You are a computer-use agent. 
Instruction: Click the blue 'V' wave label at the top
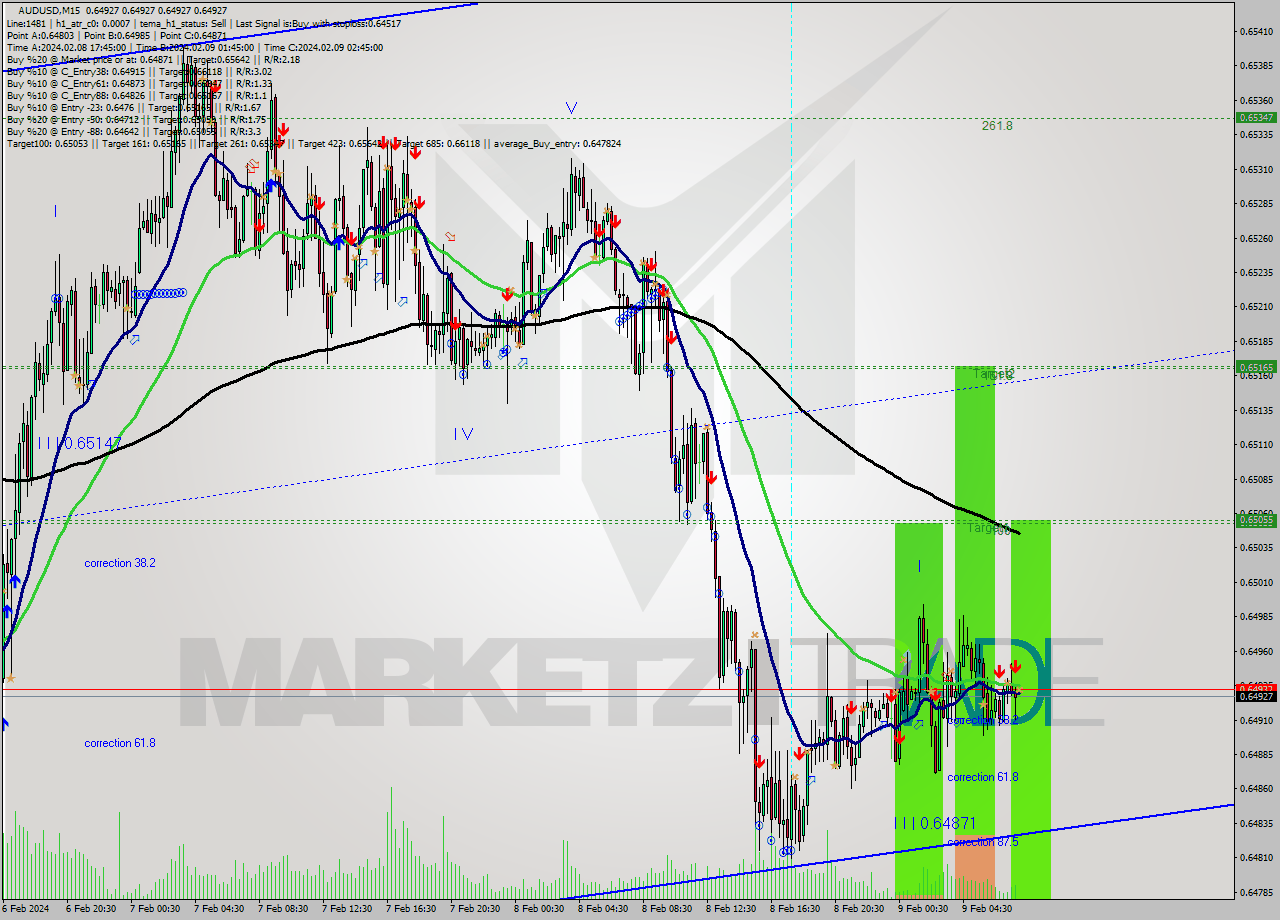pyautogui.click(x=571, y=107)
